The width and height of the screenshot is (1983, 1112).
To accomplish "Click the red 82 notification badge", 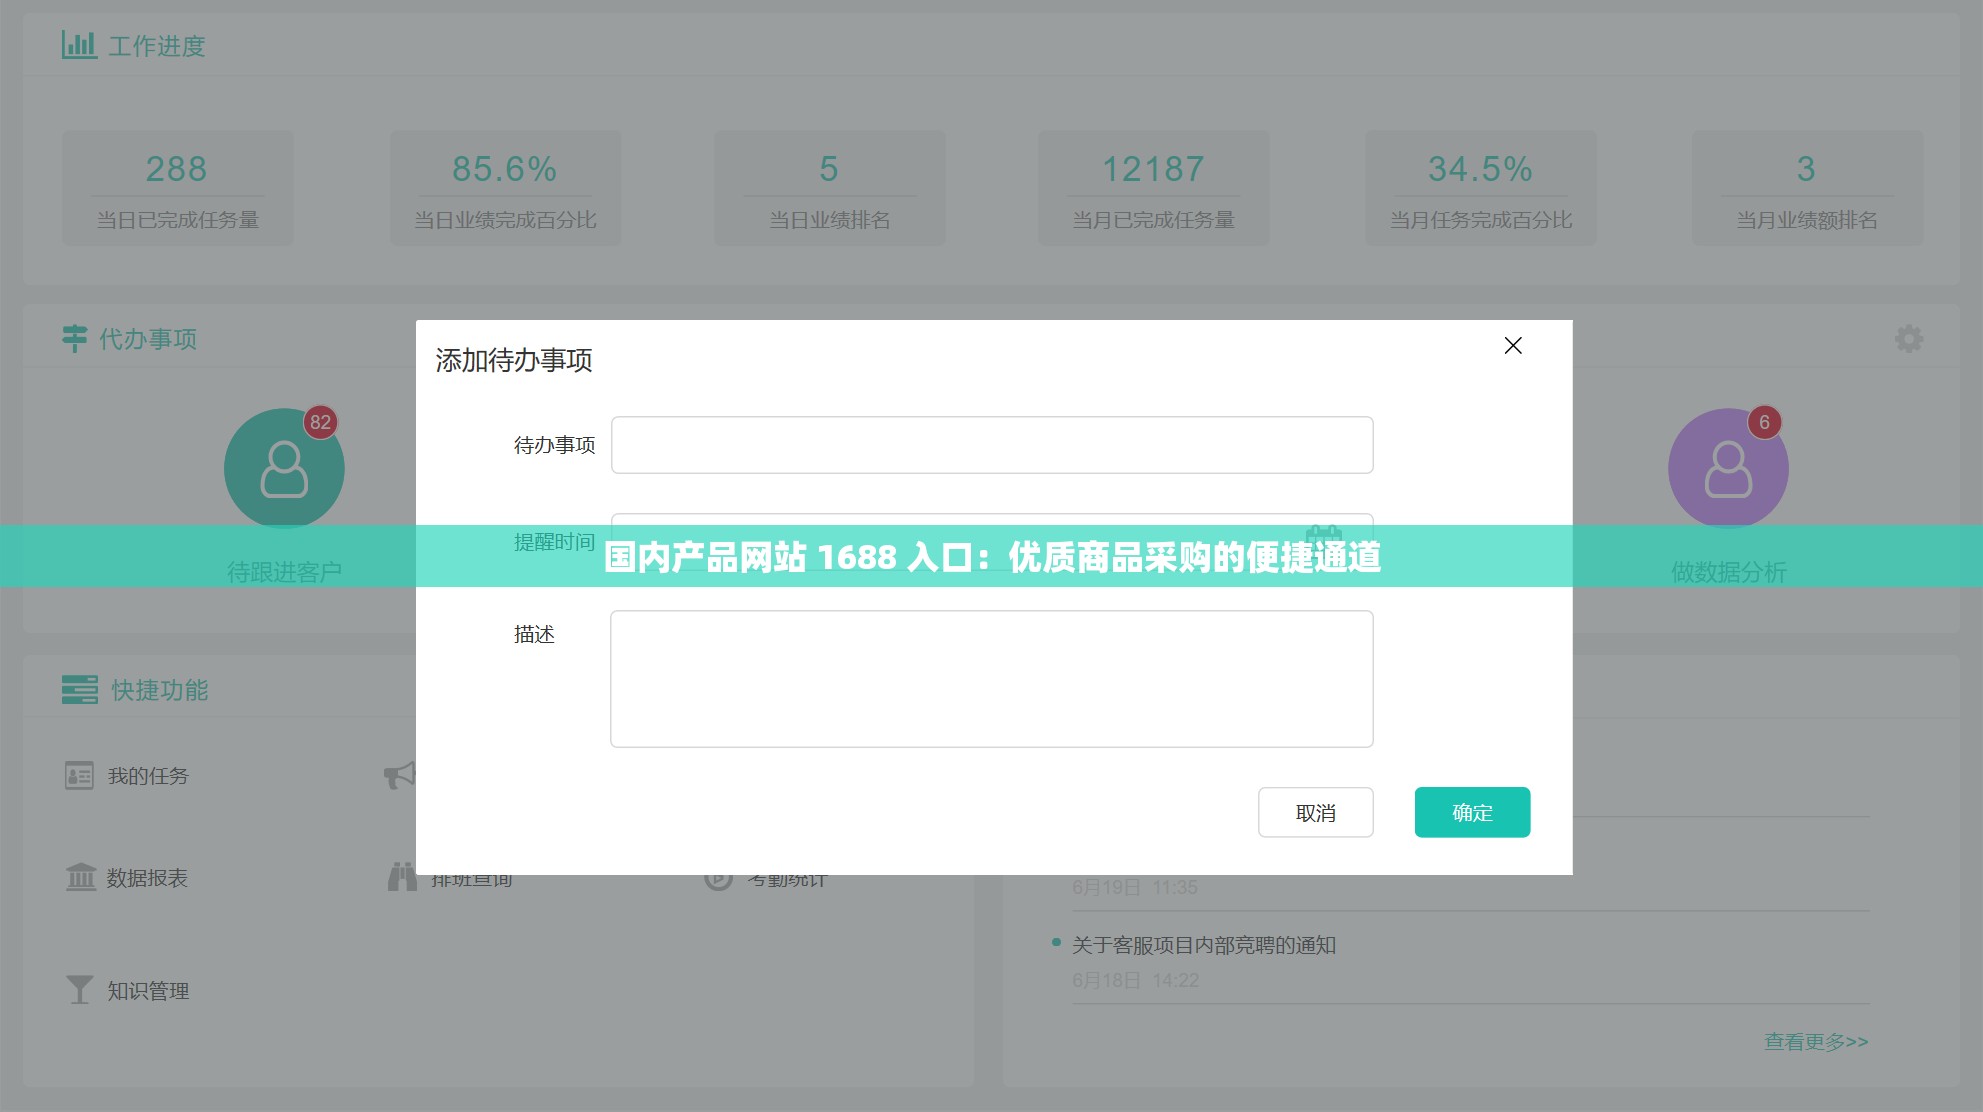I will click(x=320, y=422).
